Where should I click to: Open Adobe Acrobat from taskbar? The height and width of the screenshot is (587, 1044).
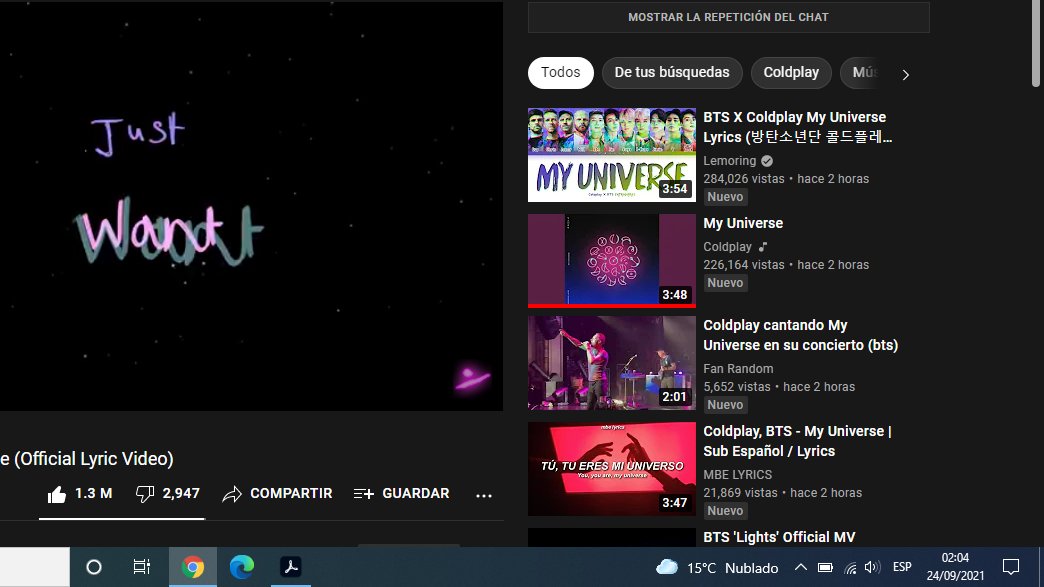[290, 567]
